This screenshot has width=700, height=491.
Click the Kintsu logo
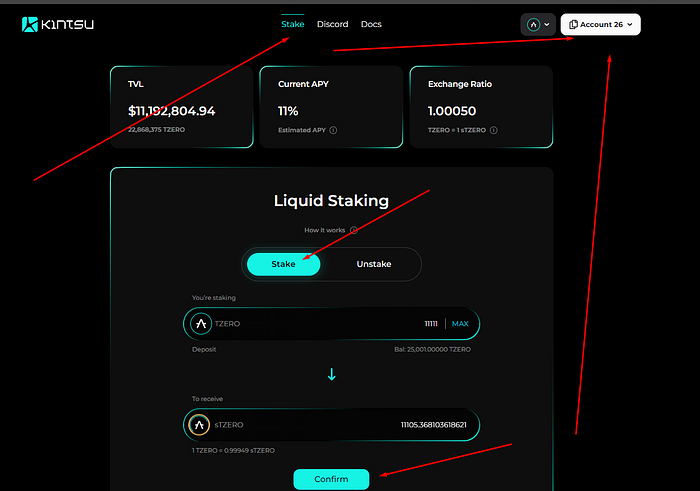[58, 24]
